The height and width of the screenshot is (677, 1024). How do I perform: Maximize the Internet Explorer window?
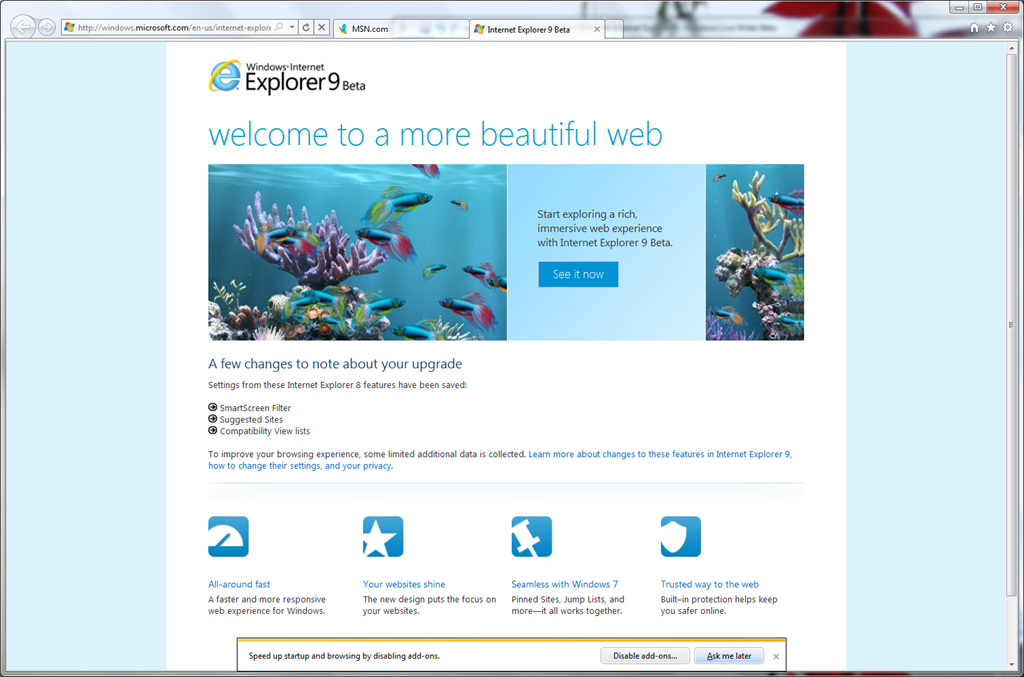pos(978,7)
